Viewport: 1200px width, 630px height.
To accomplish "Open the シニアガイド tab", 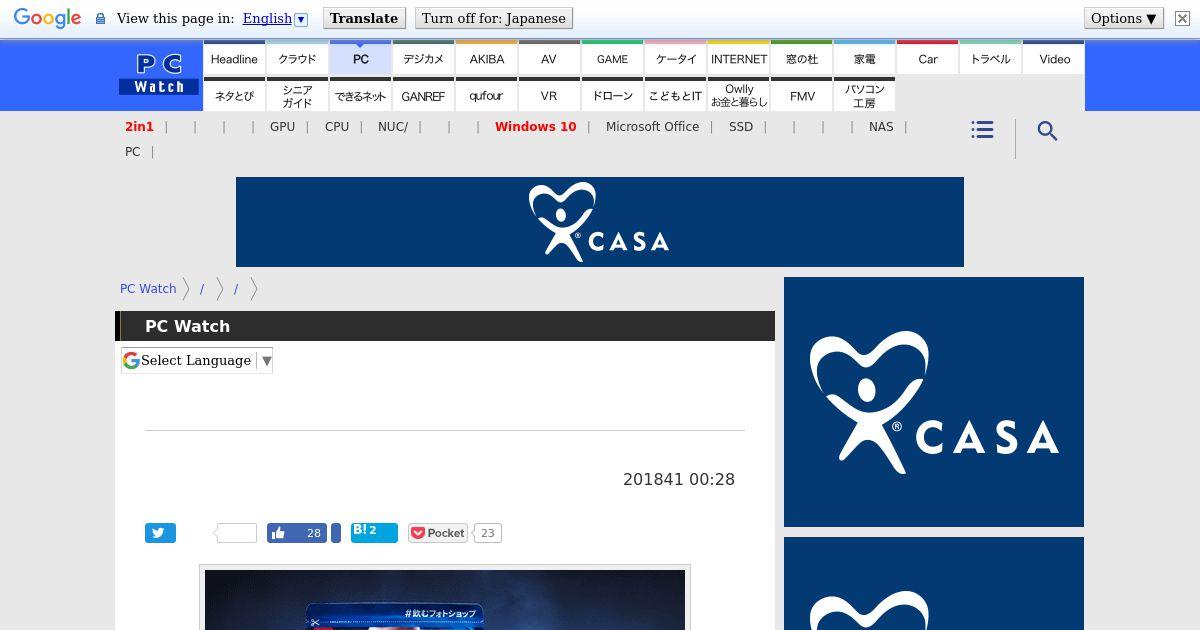I will click(297, 95).
